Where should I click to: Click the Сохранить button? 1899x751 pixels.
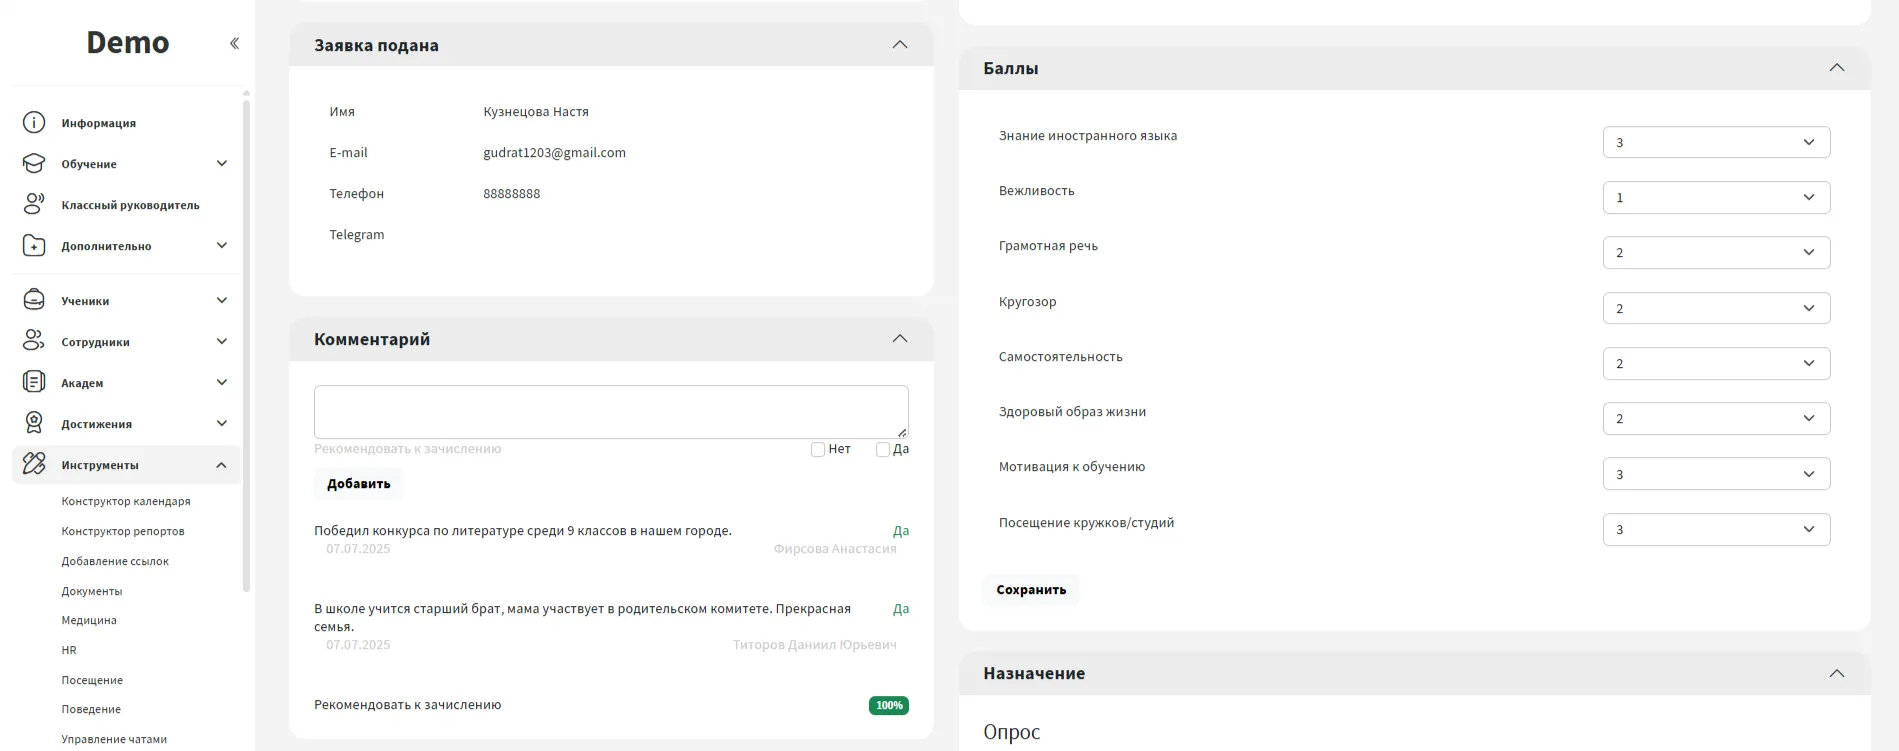[x=1031, y=590]
